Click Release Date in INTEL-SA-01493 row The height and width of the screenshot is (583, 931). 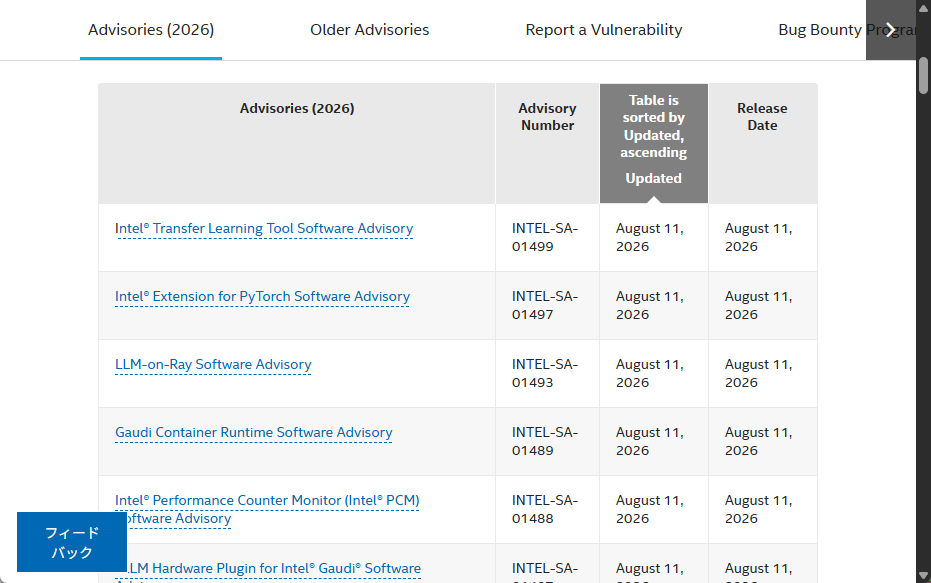[x=763, y=373]
